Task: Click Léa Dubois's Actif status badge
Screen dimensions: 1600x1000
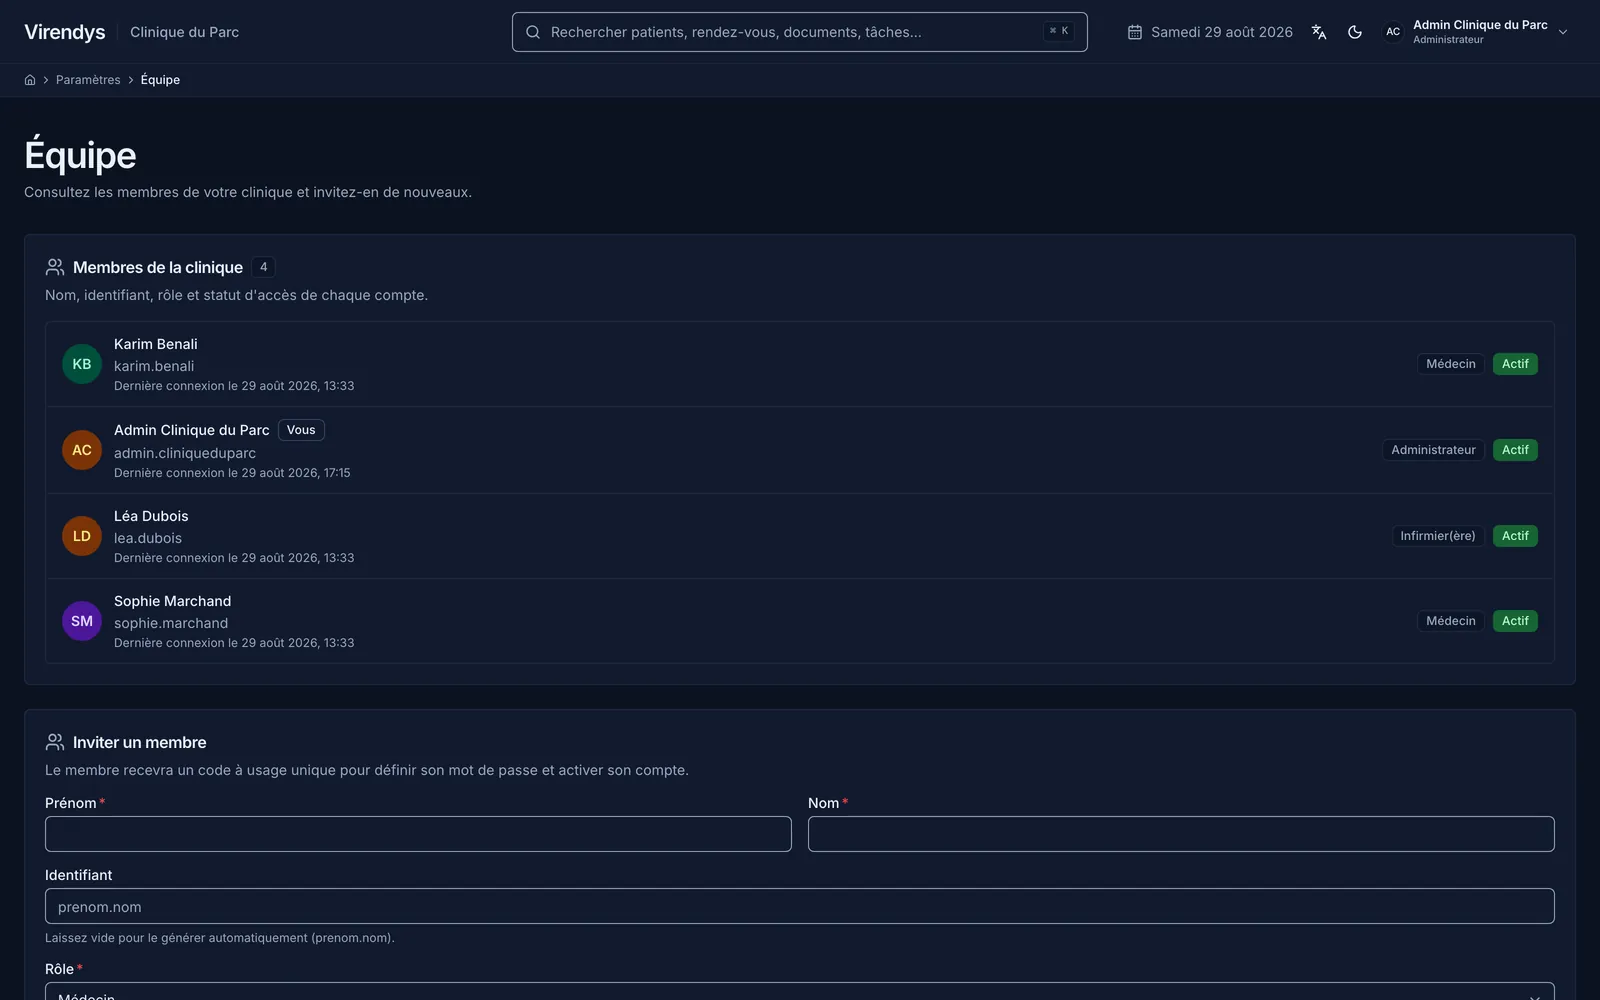Action: point(1515,536)
